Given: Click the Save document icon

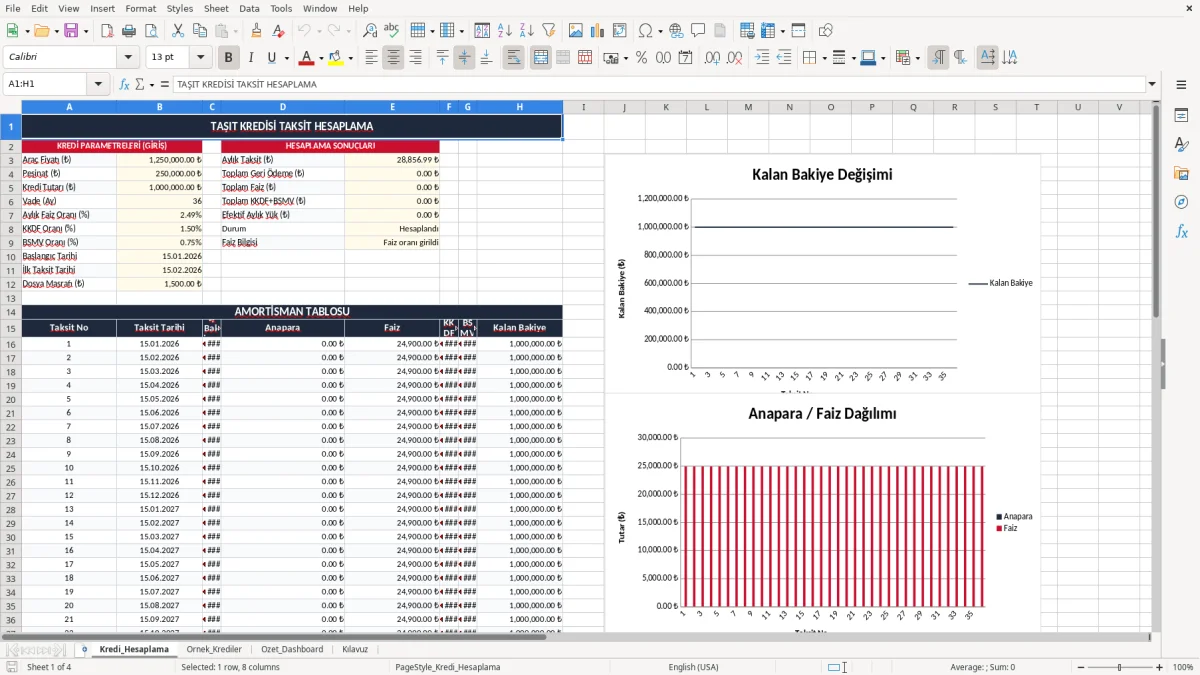Looking at the screenshot, I should click(x=71, y=31).
